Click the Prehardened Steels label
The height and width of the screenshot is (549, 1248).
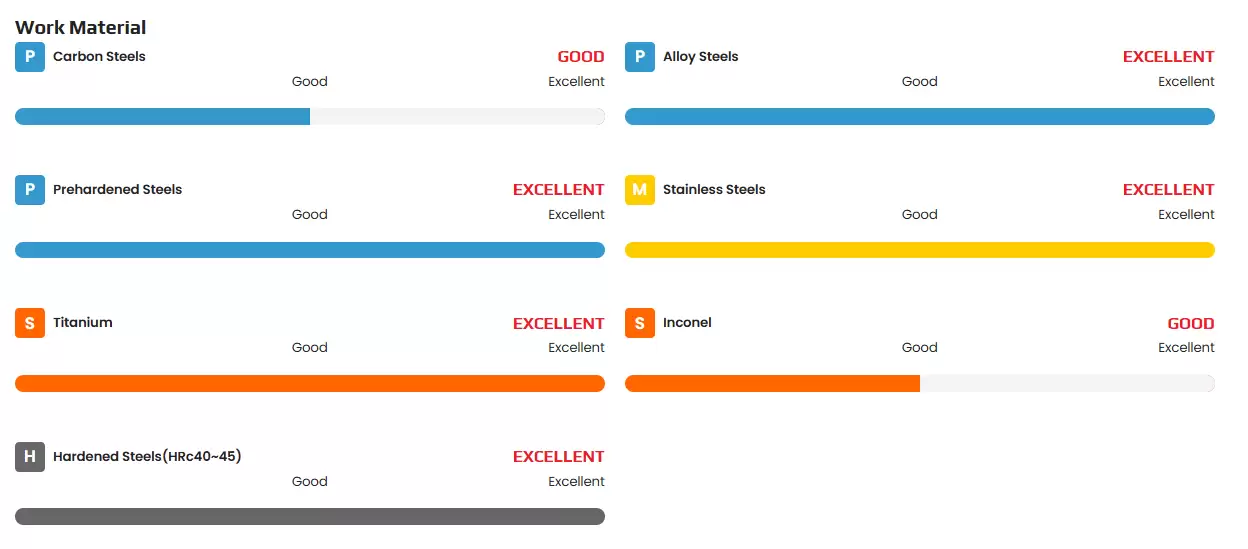click(x=117, y=190)
